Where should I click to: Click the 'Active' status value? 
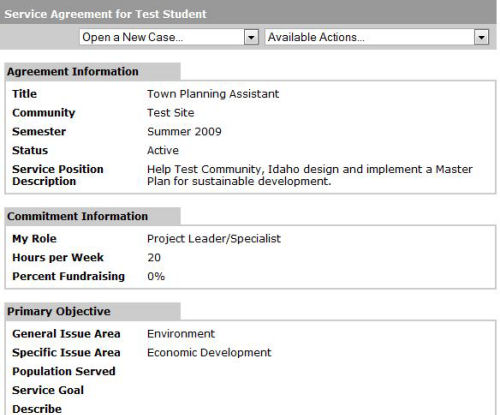tap(163, 150)
